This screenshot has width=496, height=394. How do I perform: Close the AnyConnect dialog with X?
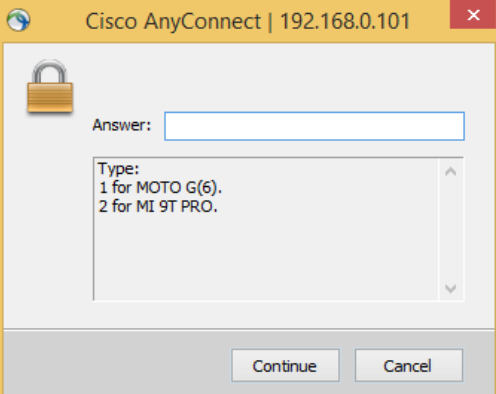pos(473,15)
